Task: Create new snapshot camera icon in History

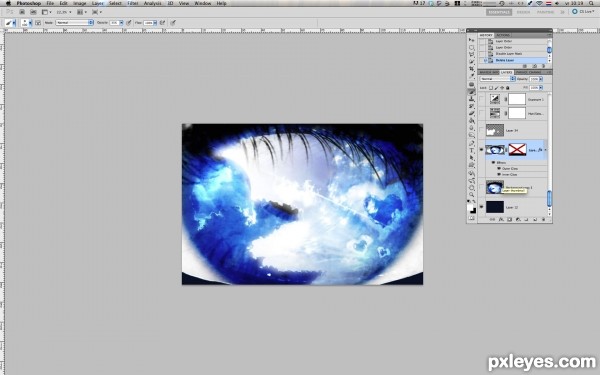Action: [535, 66]
